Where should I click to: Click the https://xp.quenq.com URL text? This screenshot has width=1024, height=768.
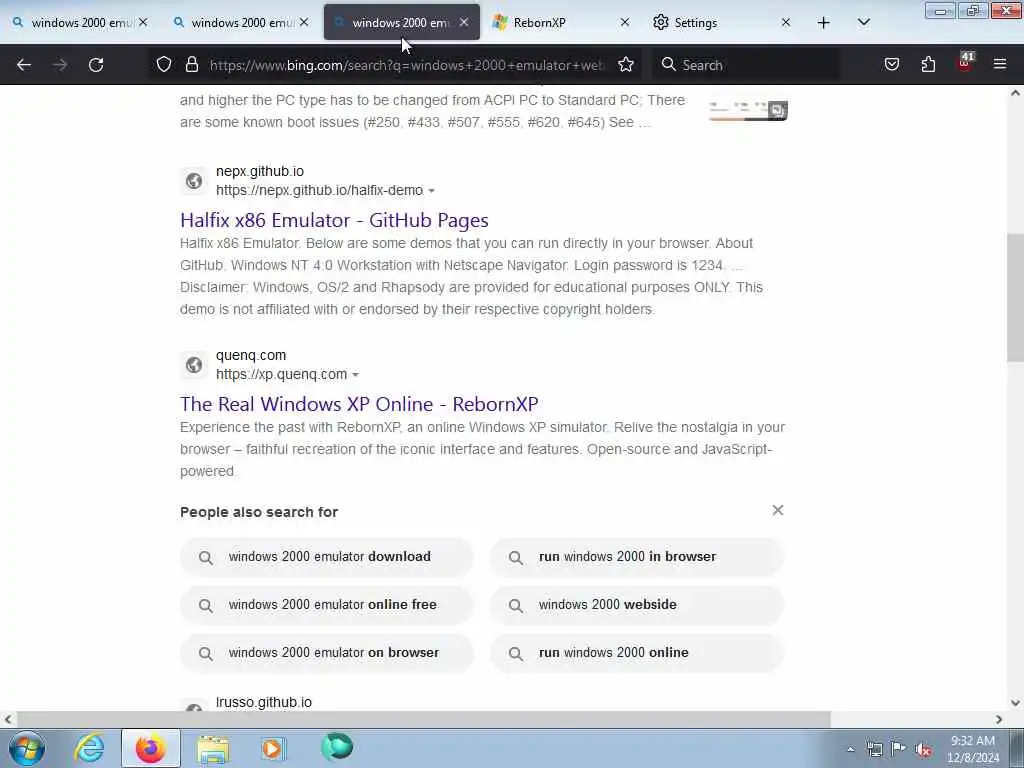pyautogui.click(x=281, y=374)
